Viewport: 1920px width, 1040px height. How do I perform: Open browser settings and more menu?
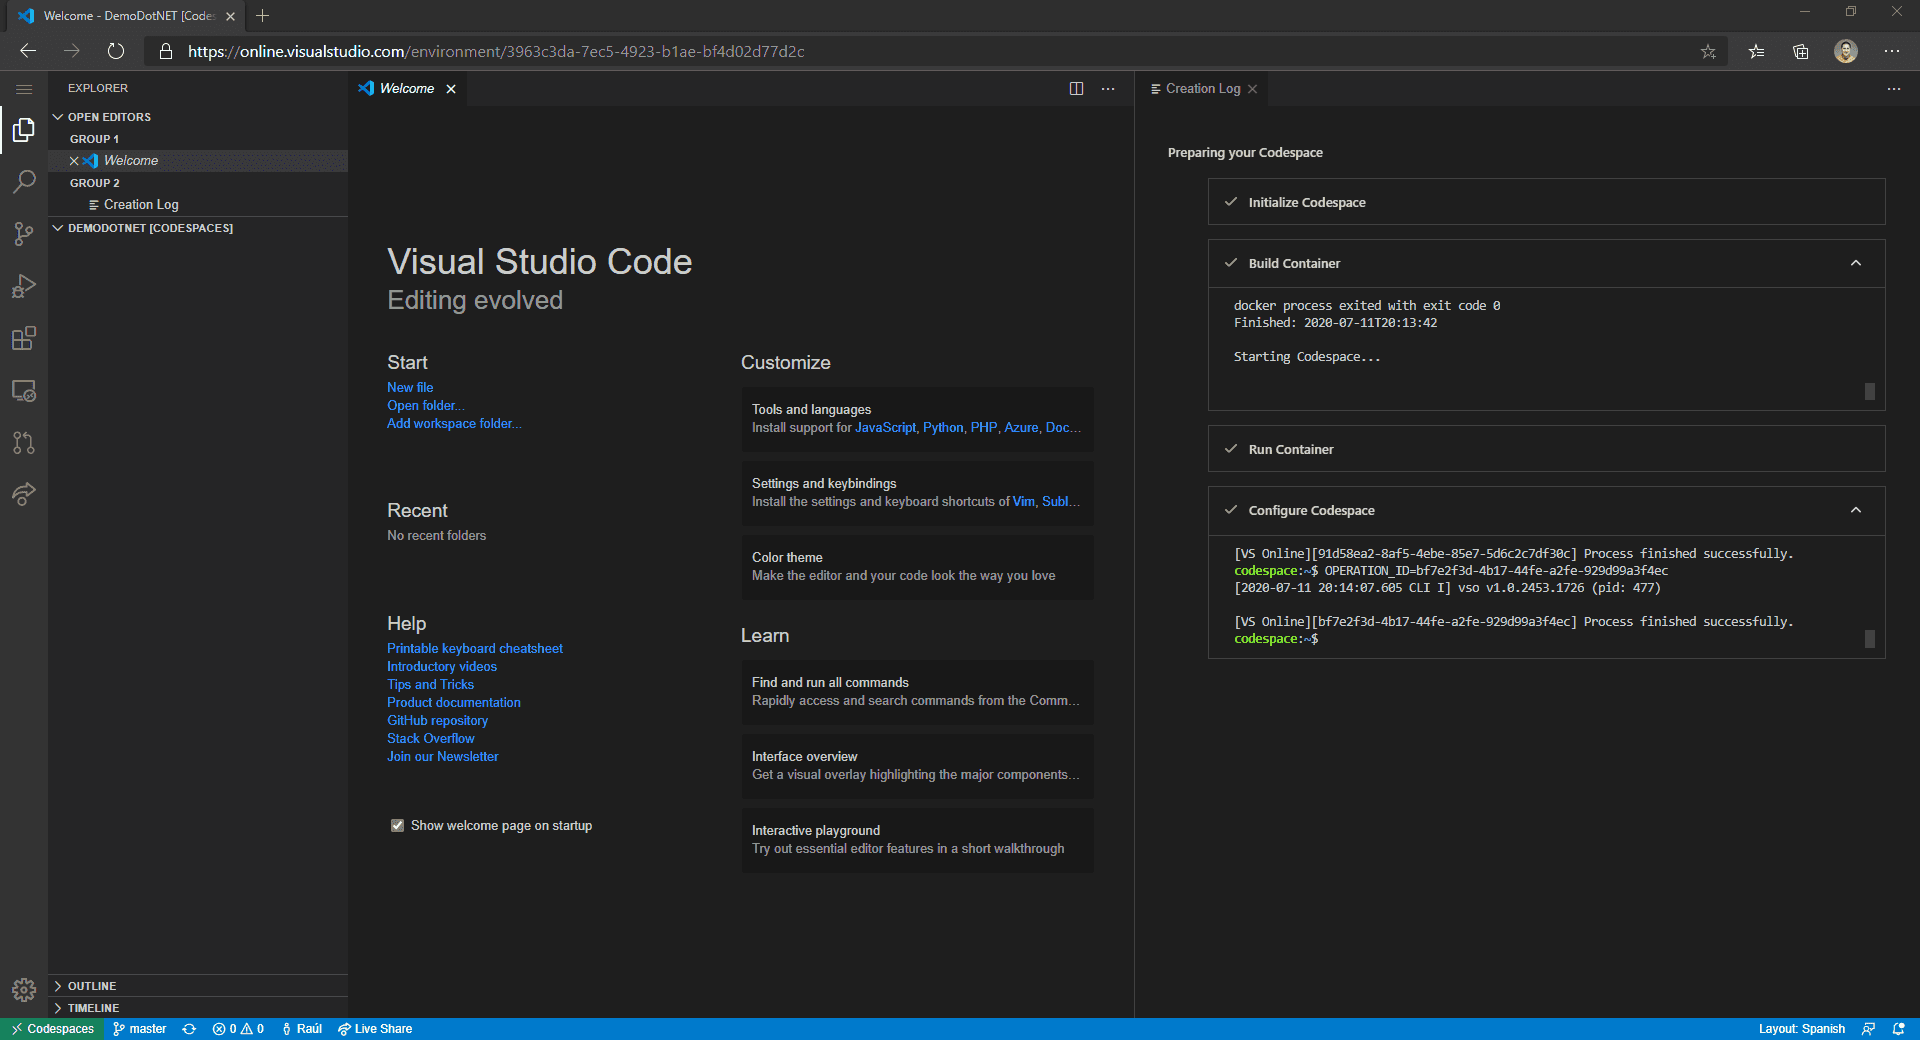point(1892,51)
